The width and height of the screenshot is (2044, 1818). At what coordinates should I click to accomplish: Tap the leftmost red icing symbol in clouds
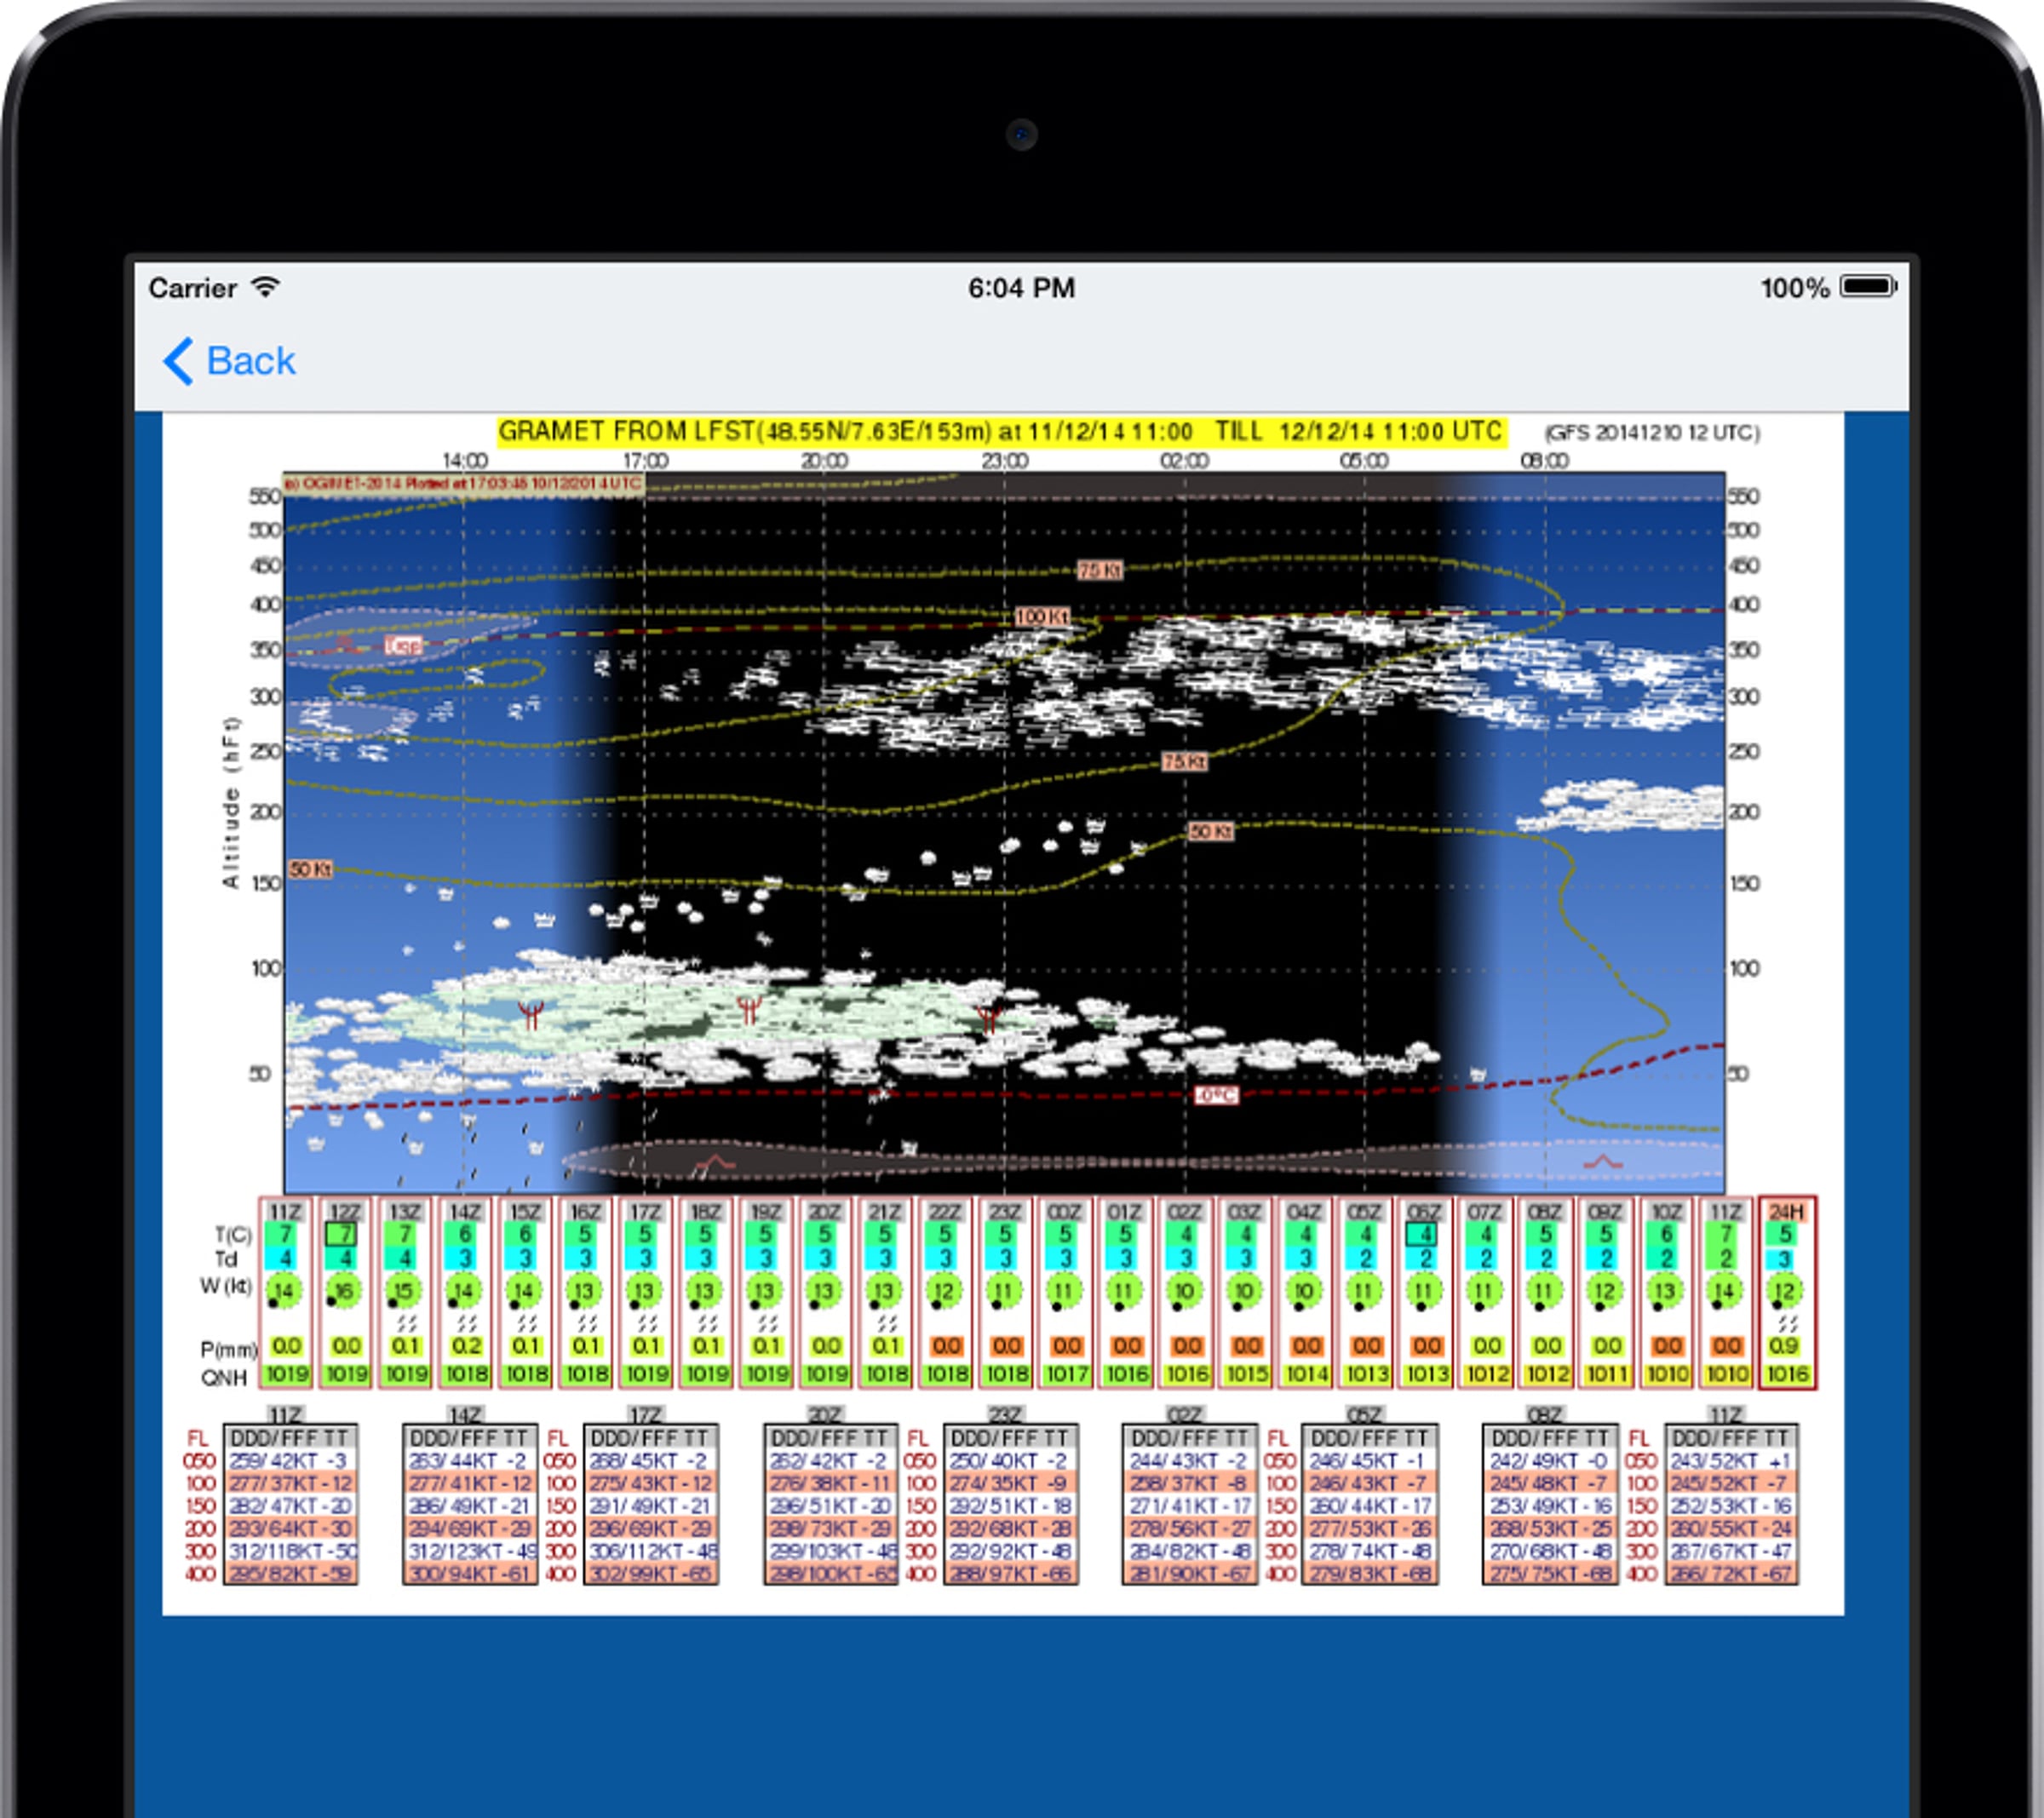(531, 1014)
